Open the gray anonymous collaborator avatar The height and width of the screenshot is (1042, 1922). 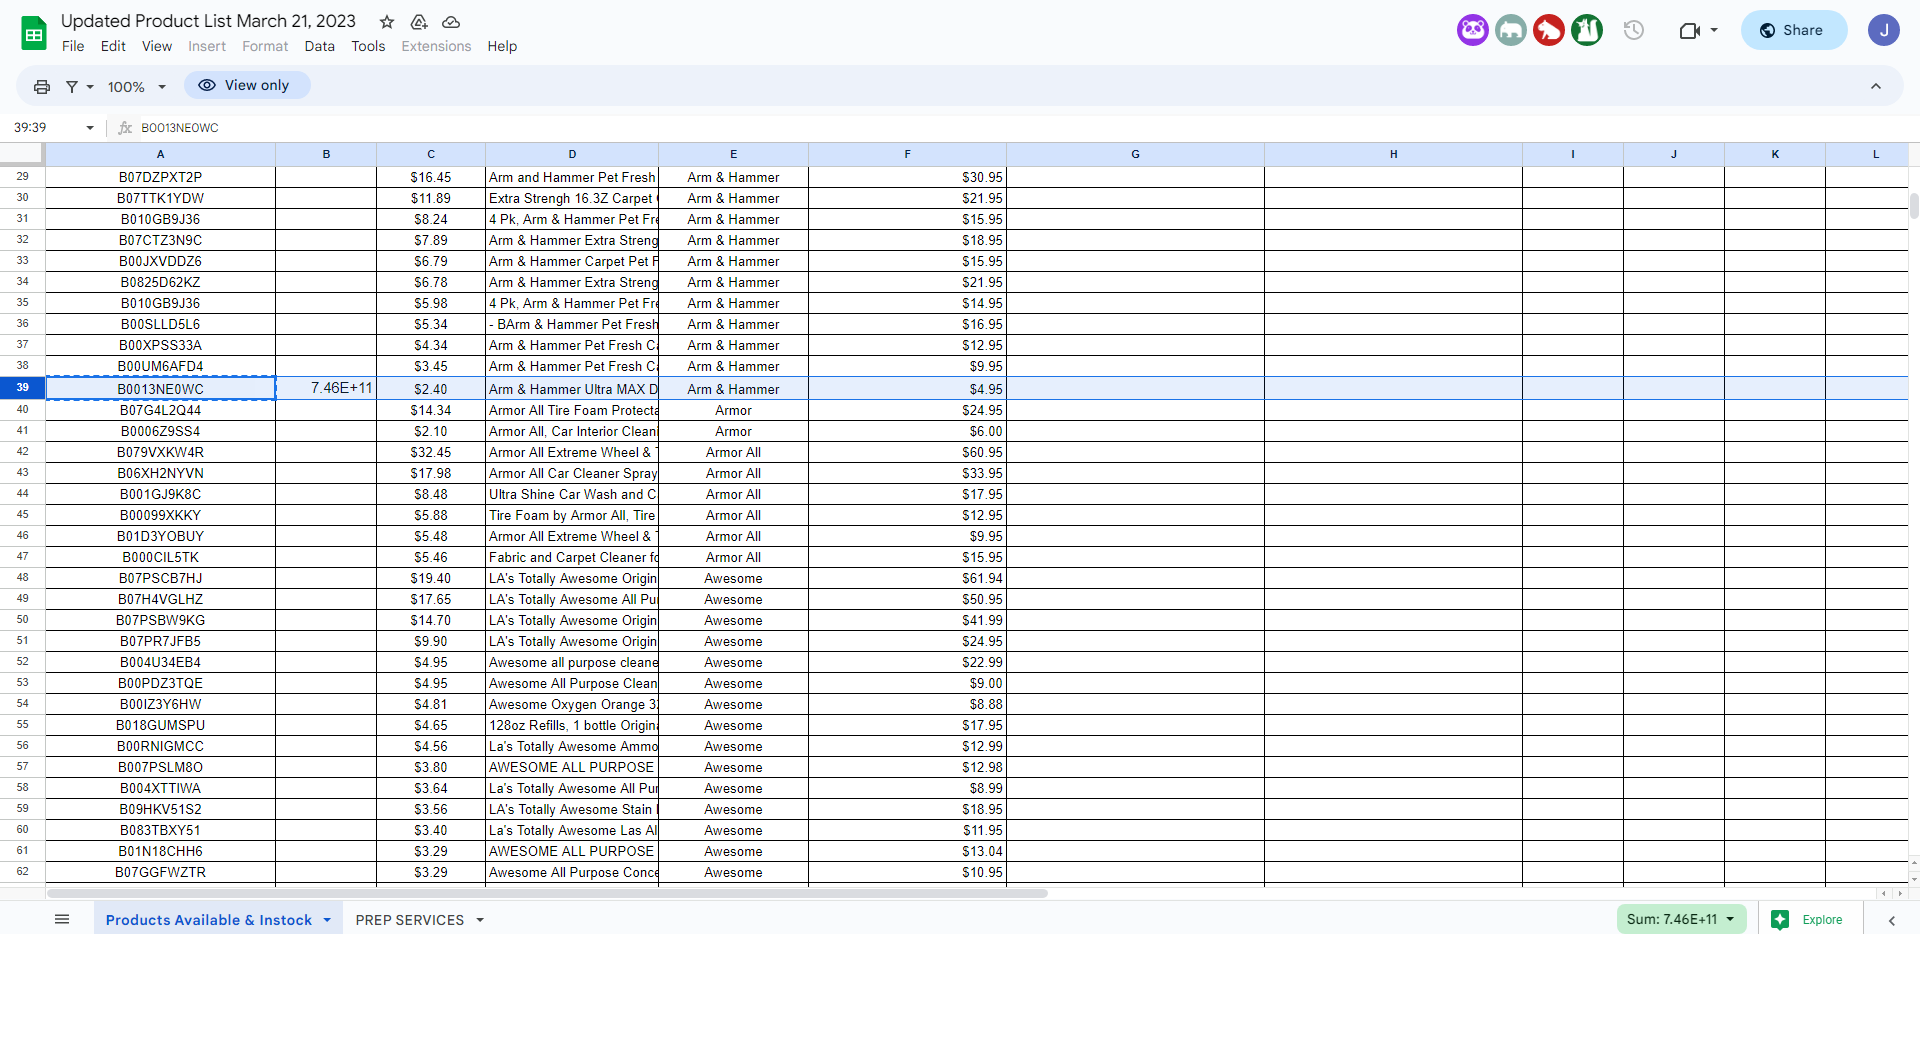[1511, 30]
